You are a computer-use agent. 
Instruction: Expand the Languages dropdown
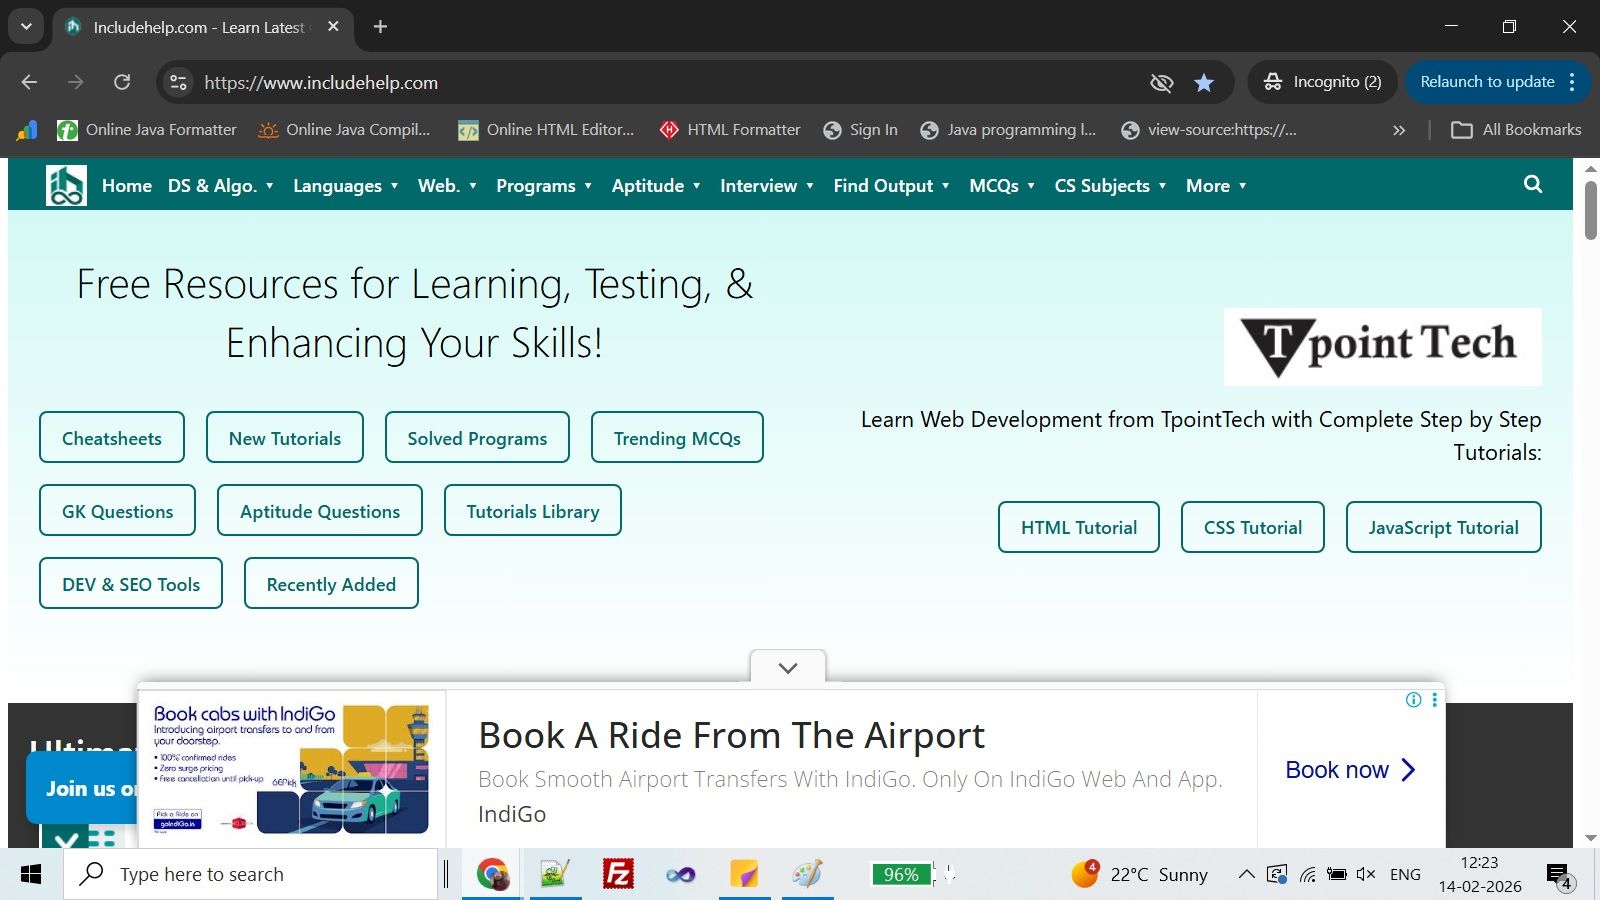tap(346, 186)
